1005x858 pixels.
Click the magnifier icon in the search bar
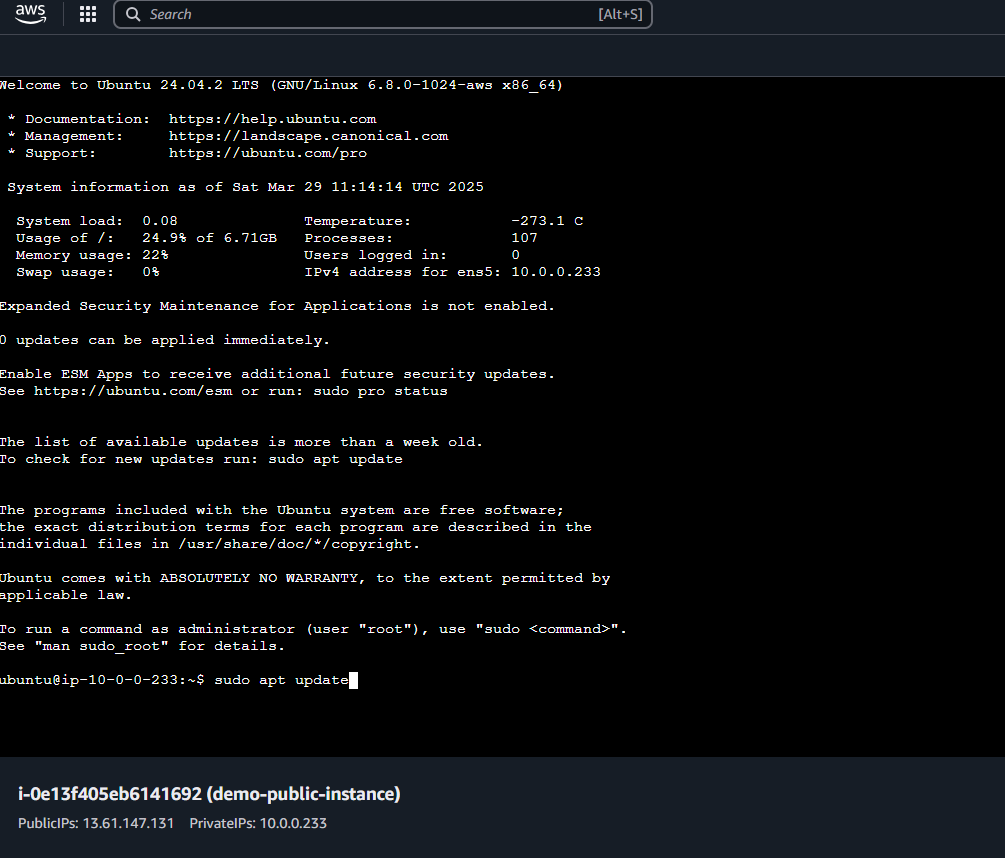(133, 14)
